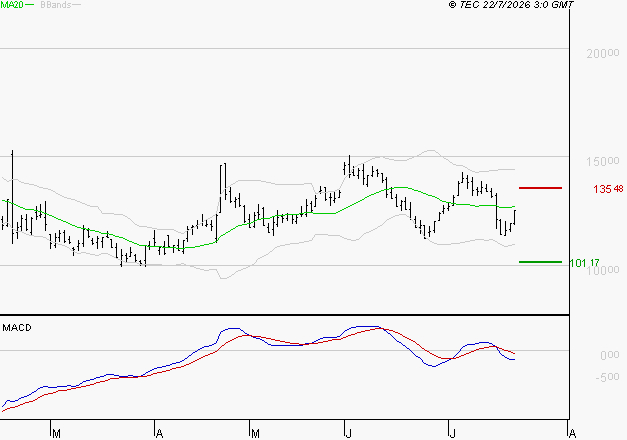Image resolution: width=627 pixels, height=440 pixels.
Task: Click the 150.00 price axis label
Action: [x=603, y=161]
